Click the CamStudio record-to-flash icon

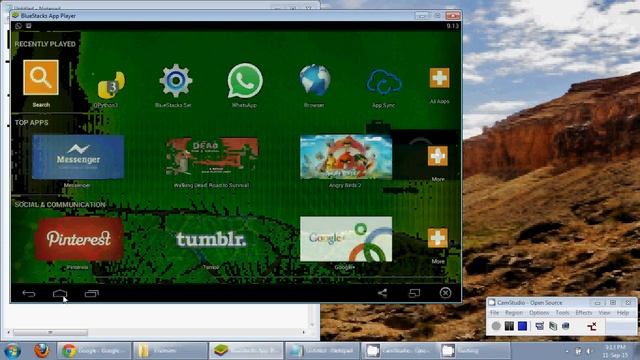click(566, 326)
